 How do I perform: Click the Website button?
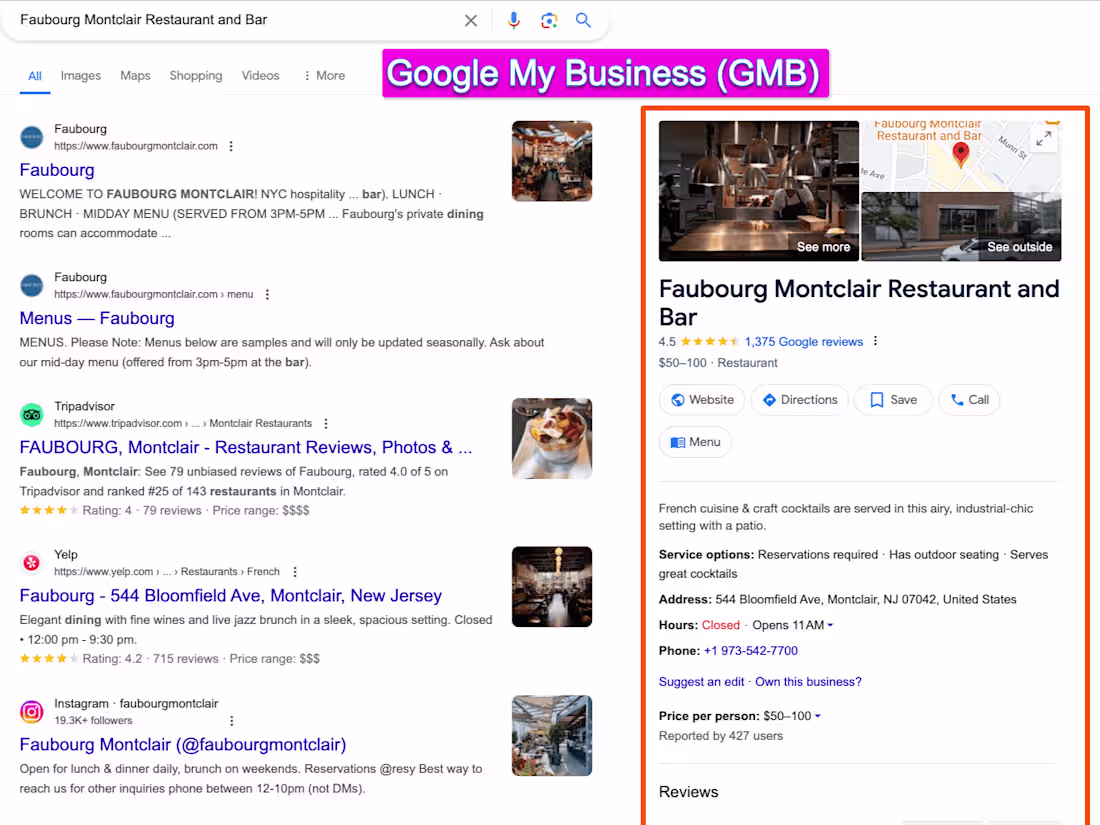(x=701, y=399)
